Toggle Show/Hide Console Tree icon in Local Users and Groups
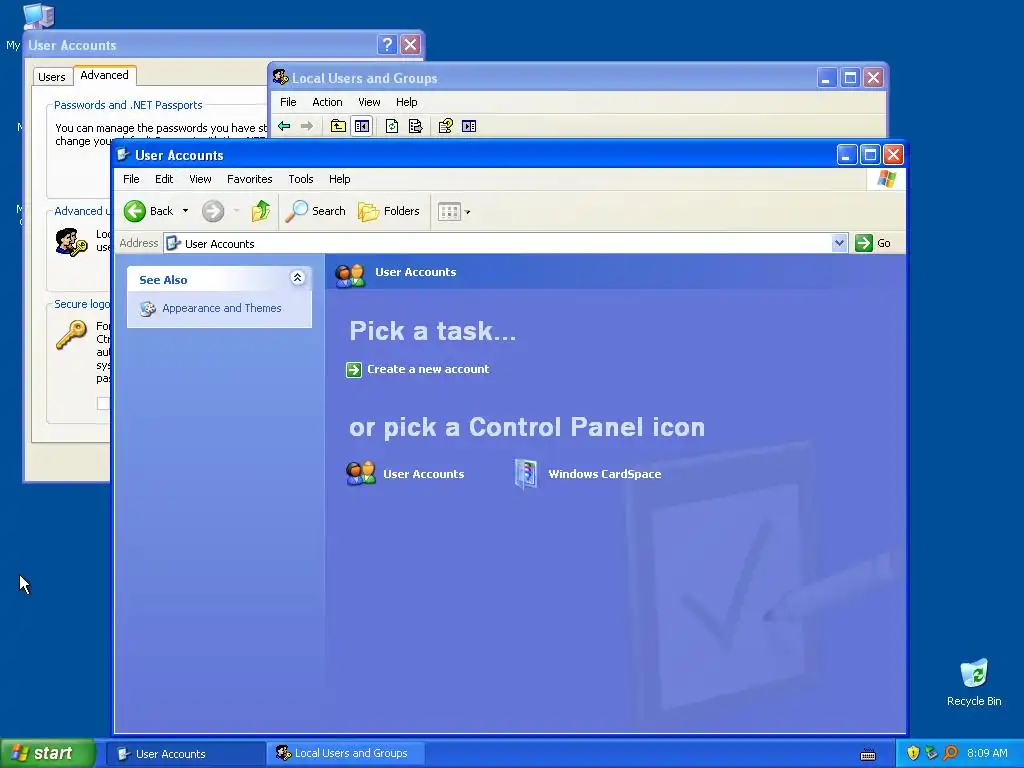 362,126
